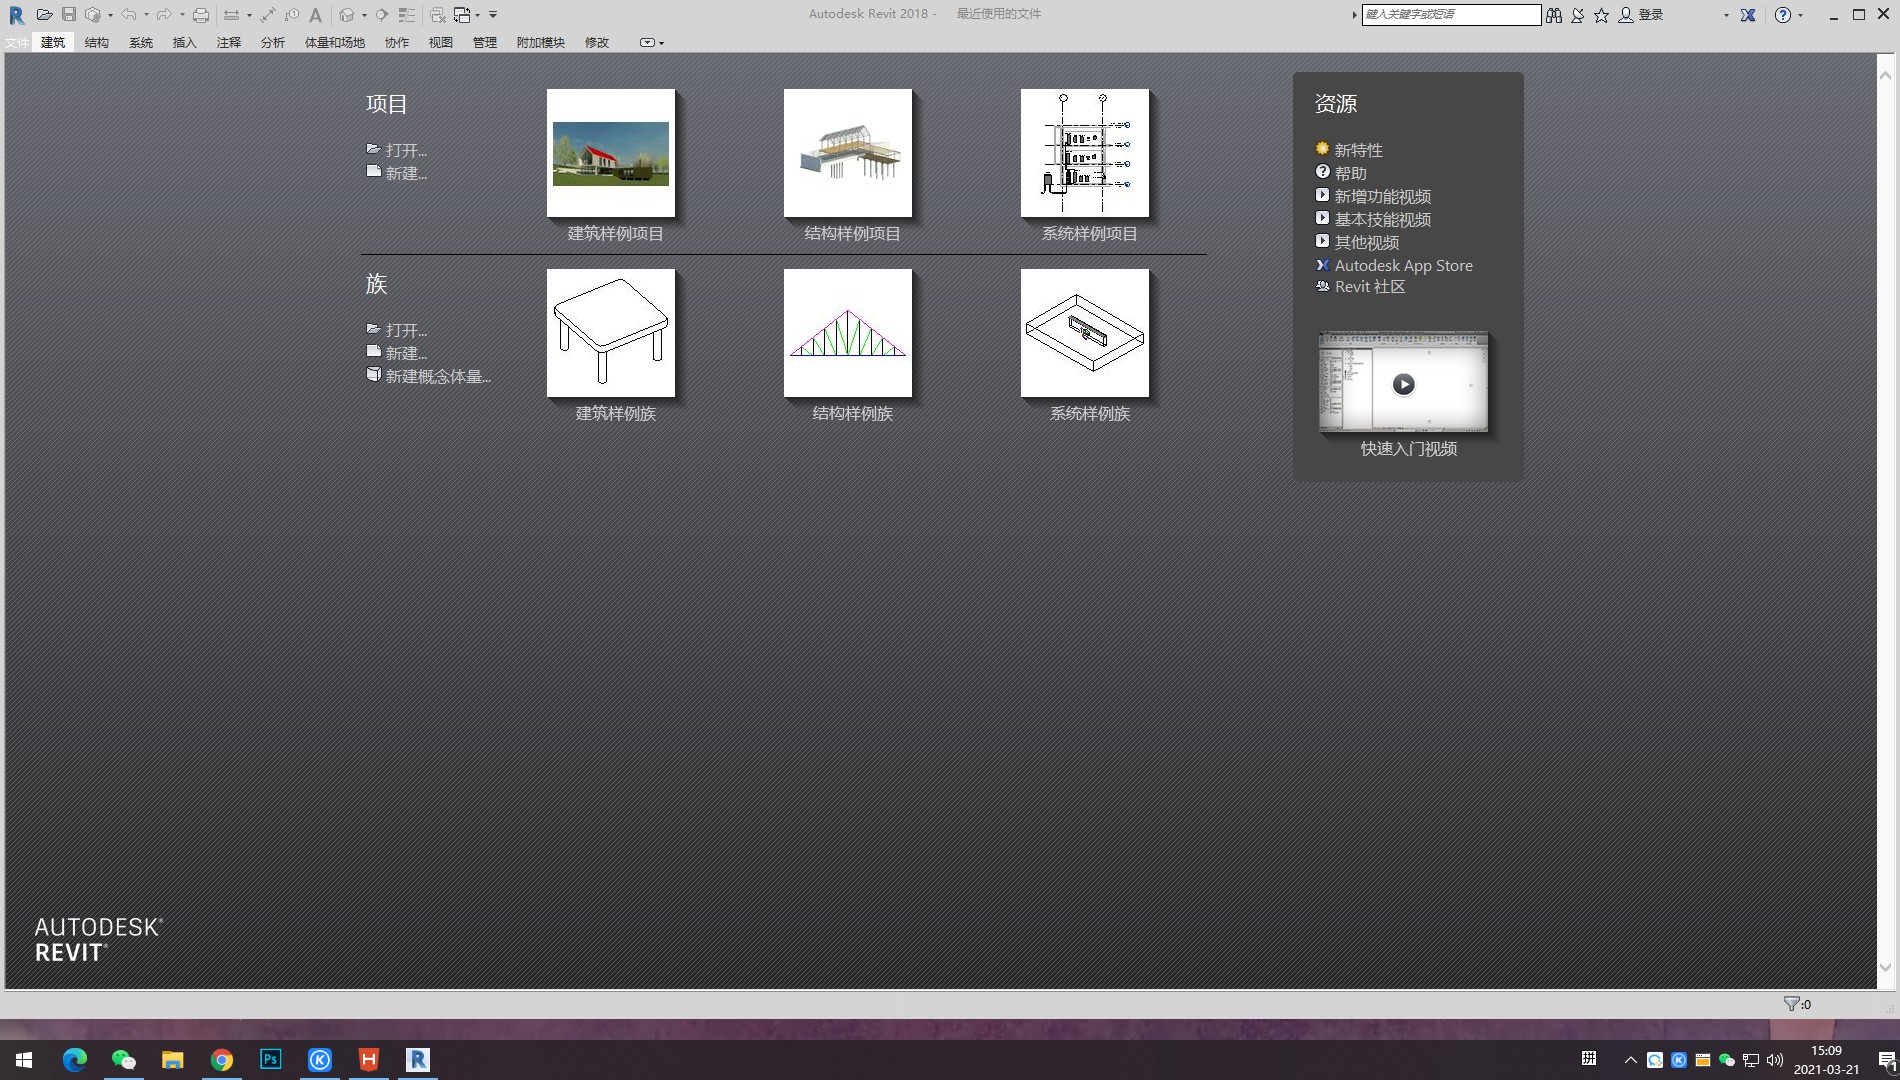Click the keyword search input field
This screenshot has width=1900, height=1080.
click(1451, 15)
